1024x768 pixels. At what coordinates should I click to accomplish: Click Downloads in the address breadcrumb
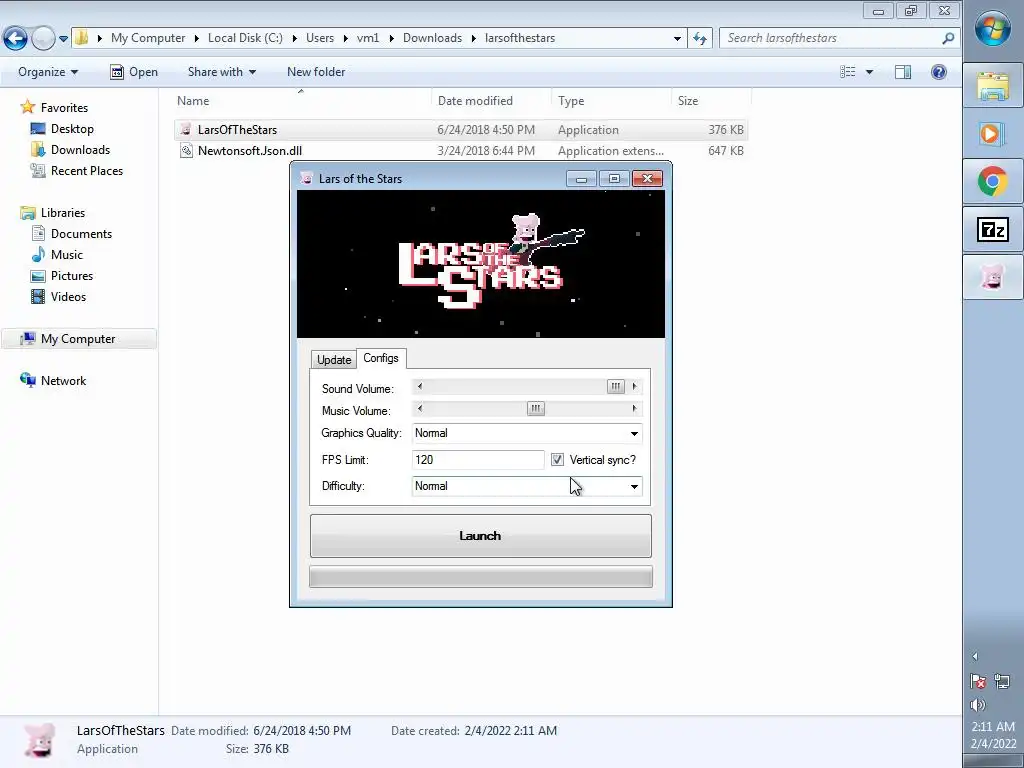click(x=432, y=38)
